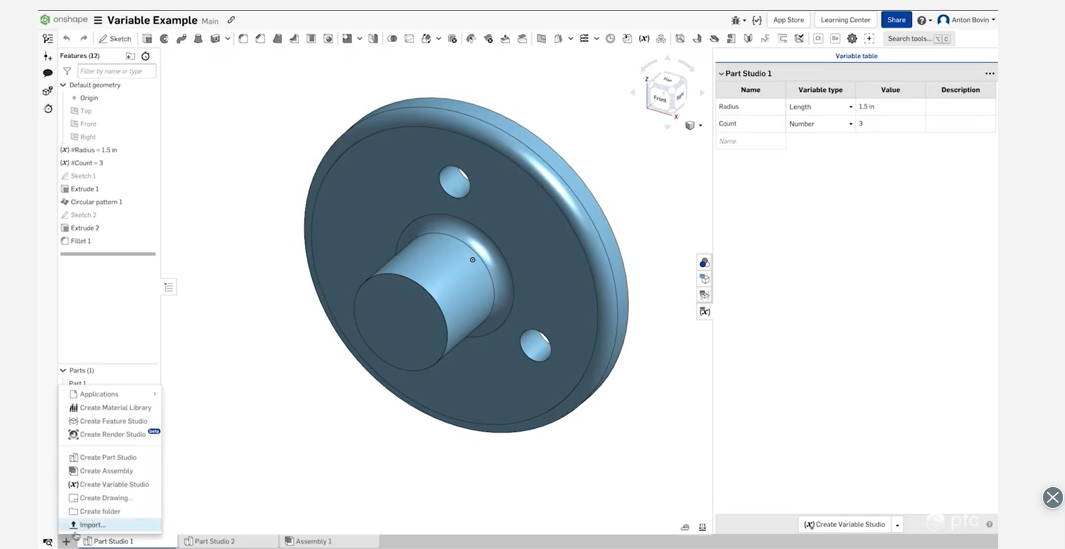This screenshot has width=1065, height=549.
Task: Click the Radius value cell 1.5 in
Action: (890, 107)
